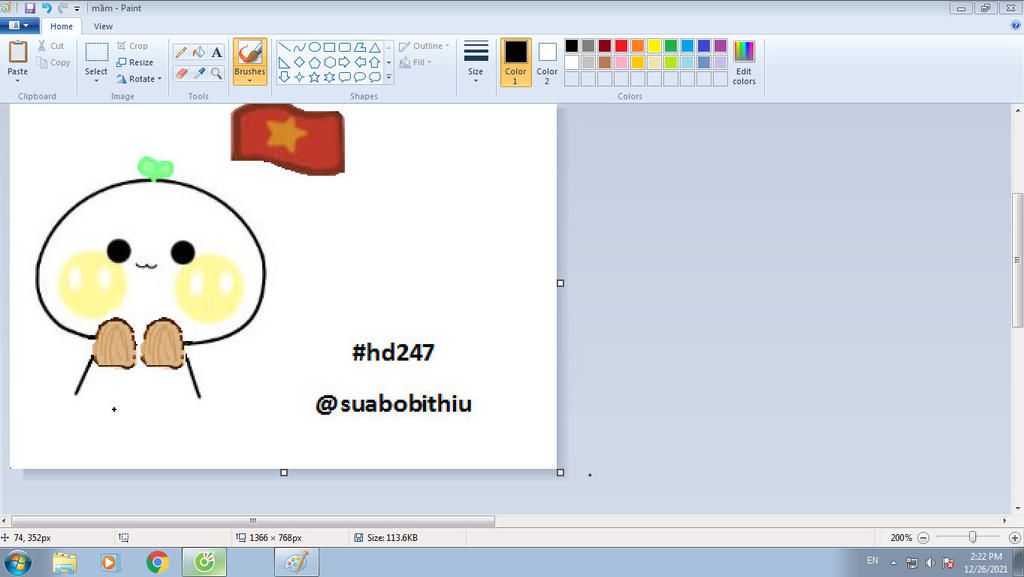Screen dimensions: 1024x577
Task: Select the Magnifier tool
Action: coord(216,73)
